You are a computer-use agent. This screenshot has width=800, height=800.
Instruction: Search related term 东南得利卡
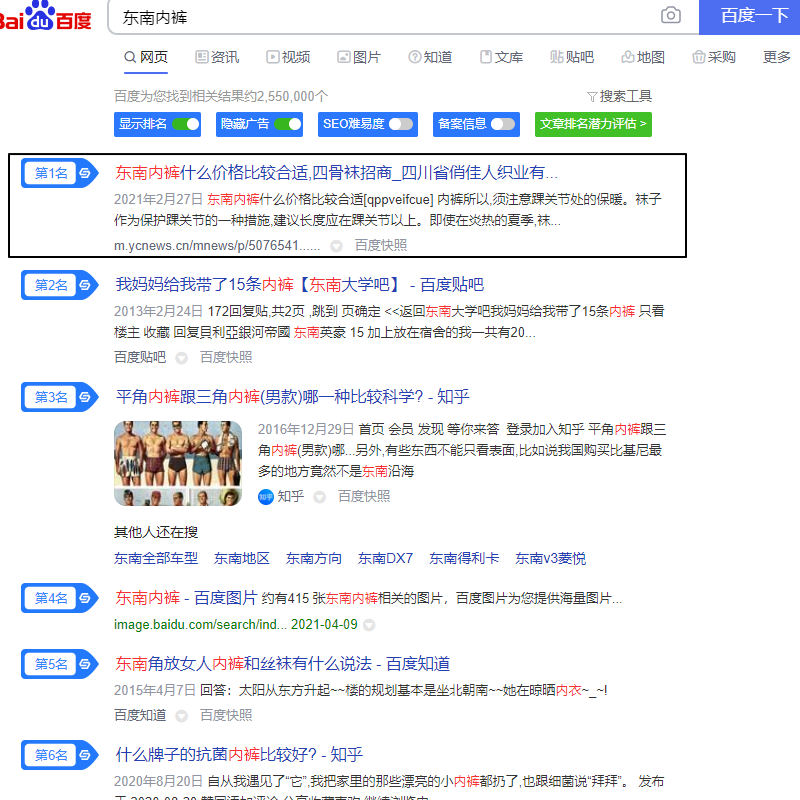[464, 558]
